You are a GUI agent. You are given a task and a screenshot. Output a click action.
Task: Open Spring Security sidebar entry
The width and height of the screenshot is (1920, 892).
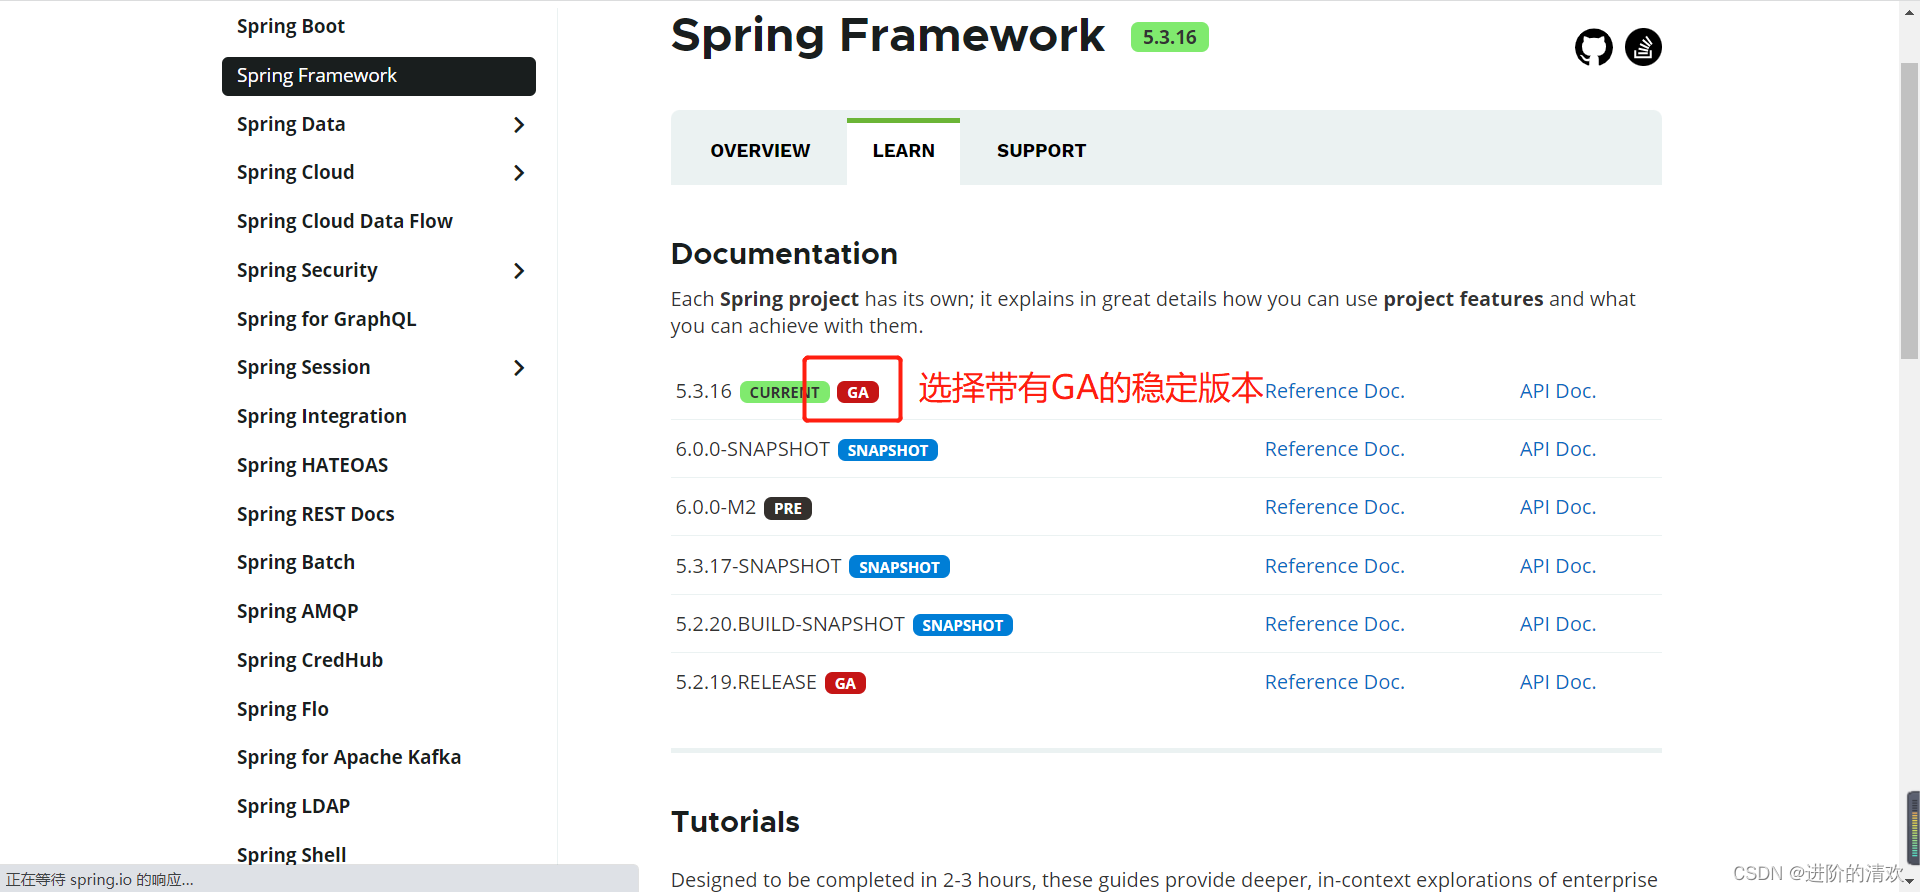coord(307,271)
